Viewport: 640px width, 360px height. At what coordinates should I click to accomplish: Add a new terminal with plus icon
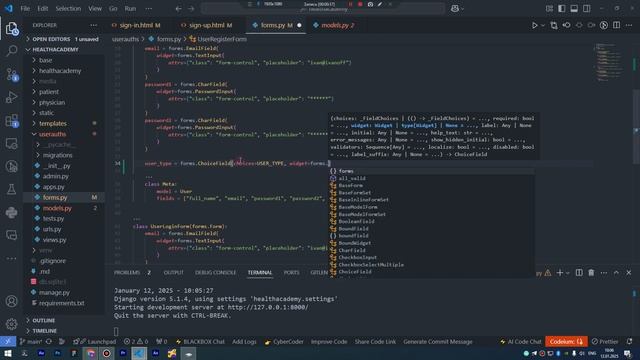560,273
